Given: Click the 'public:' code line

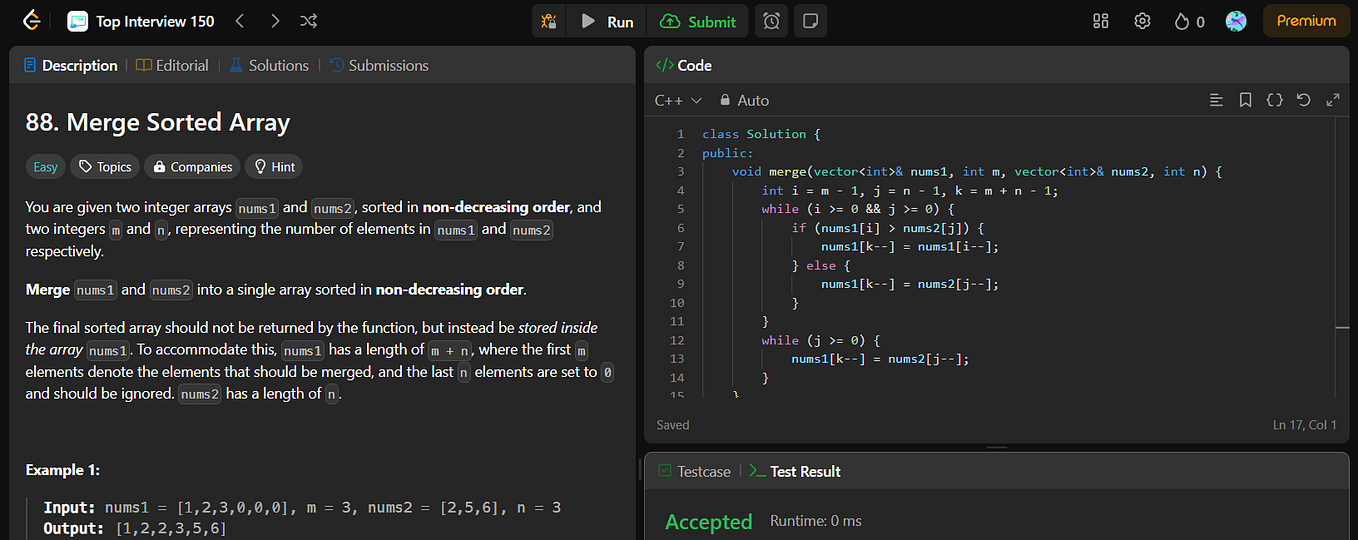Looking at the screenshot, I should 728,153.
